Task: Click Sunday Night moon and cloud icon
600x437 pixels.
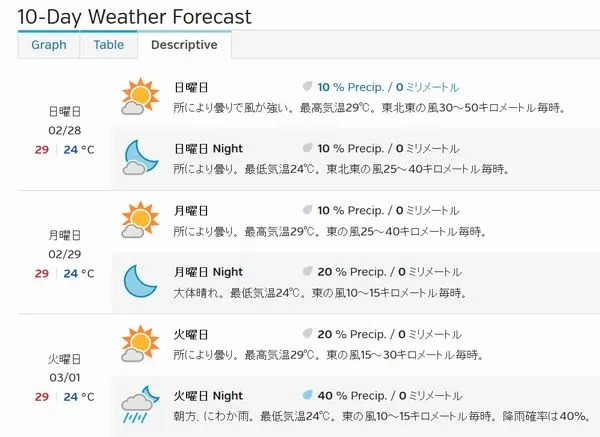Action: coord(140,158)
